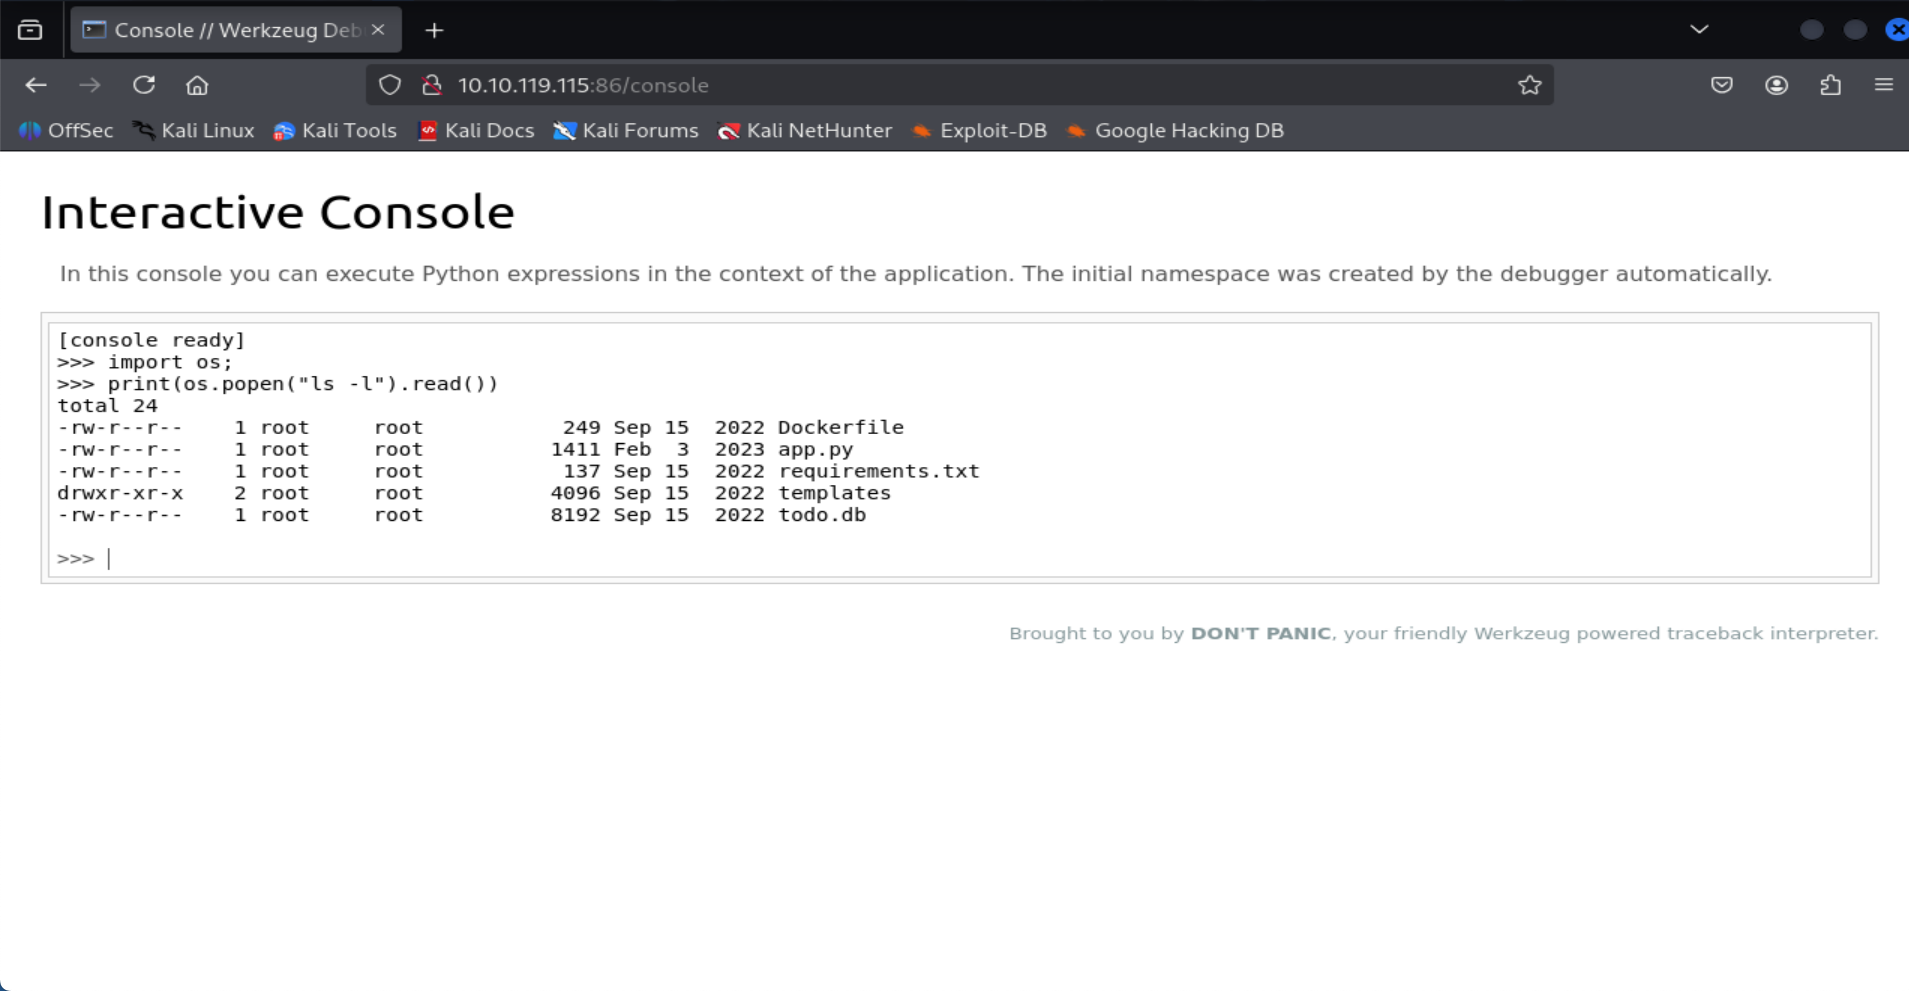The width and height of the screenshot is (1909, 991).
Task: Open the recent browsing view icon
Action: 30,30
